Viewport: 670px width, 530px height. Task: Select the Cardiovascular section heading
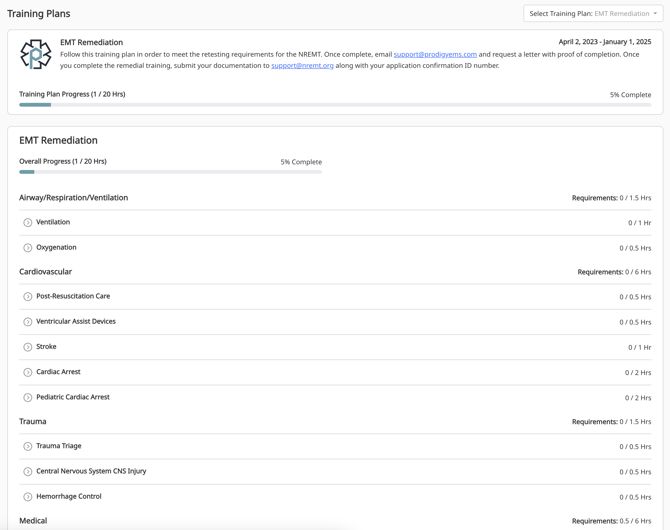(x=45, y=271)
